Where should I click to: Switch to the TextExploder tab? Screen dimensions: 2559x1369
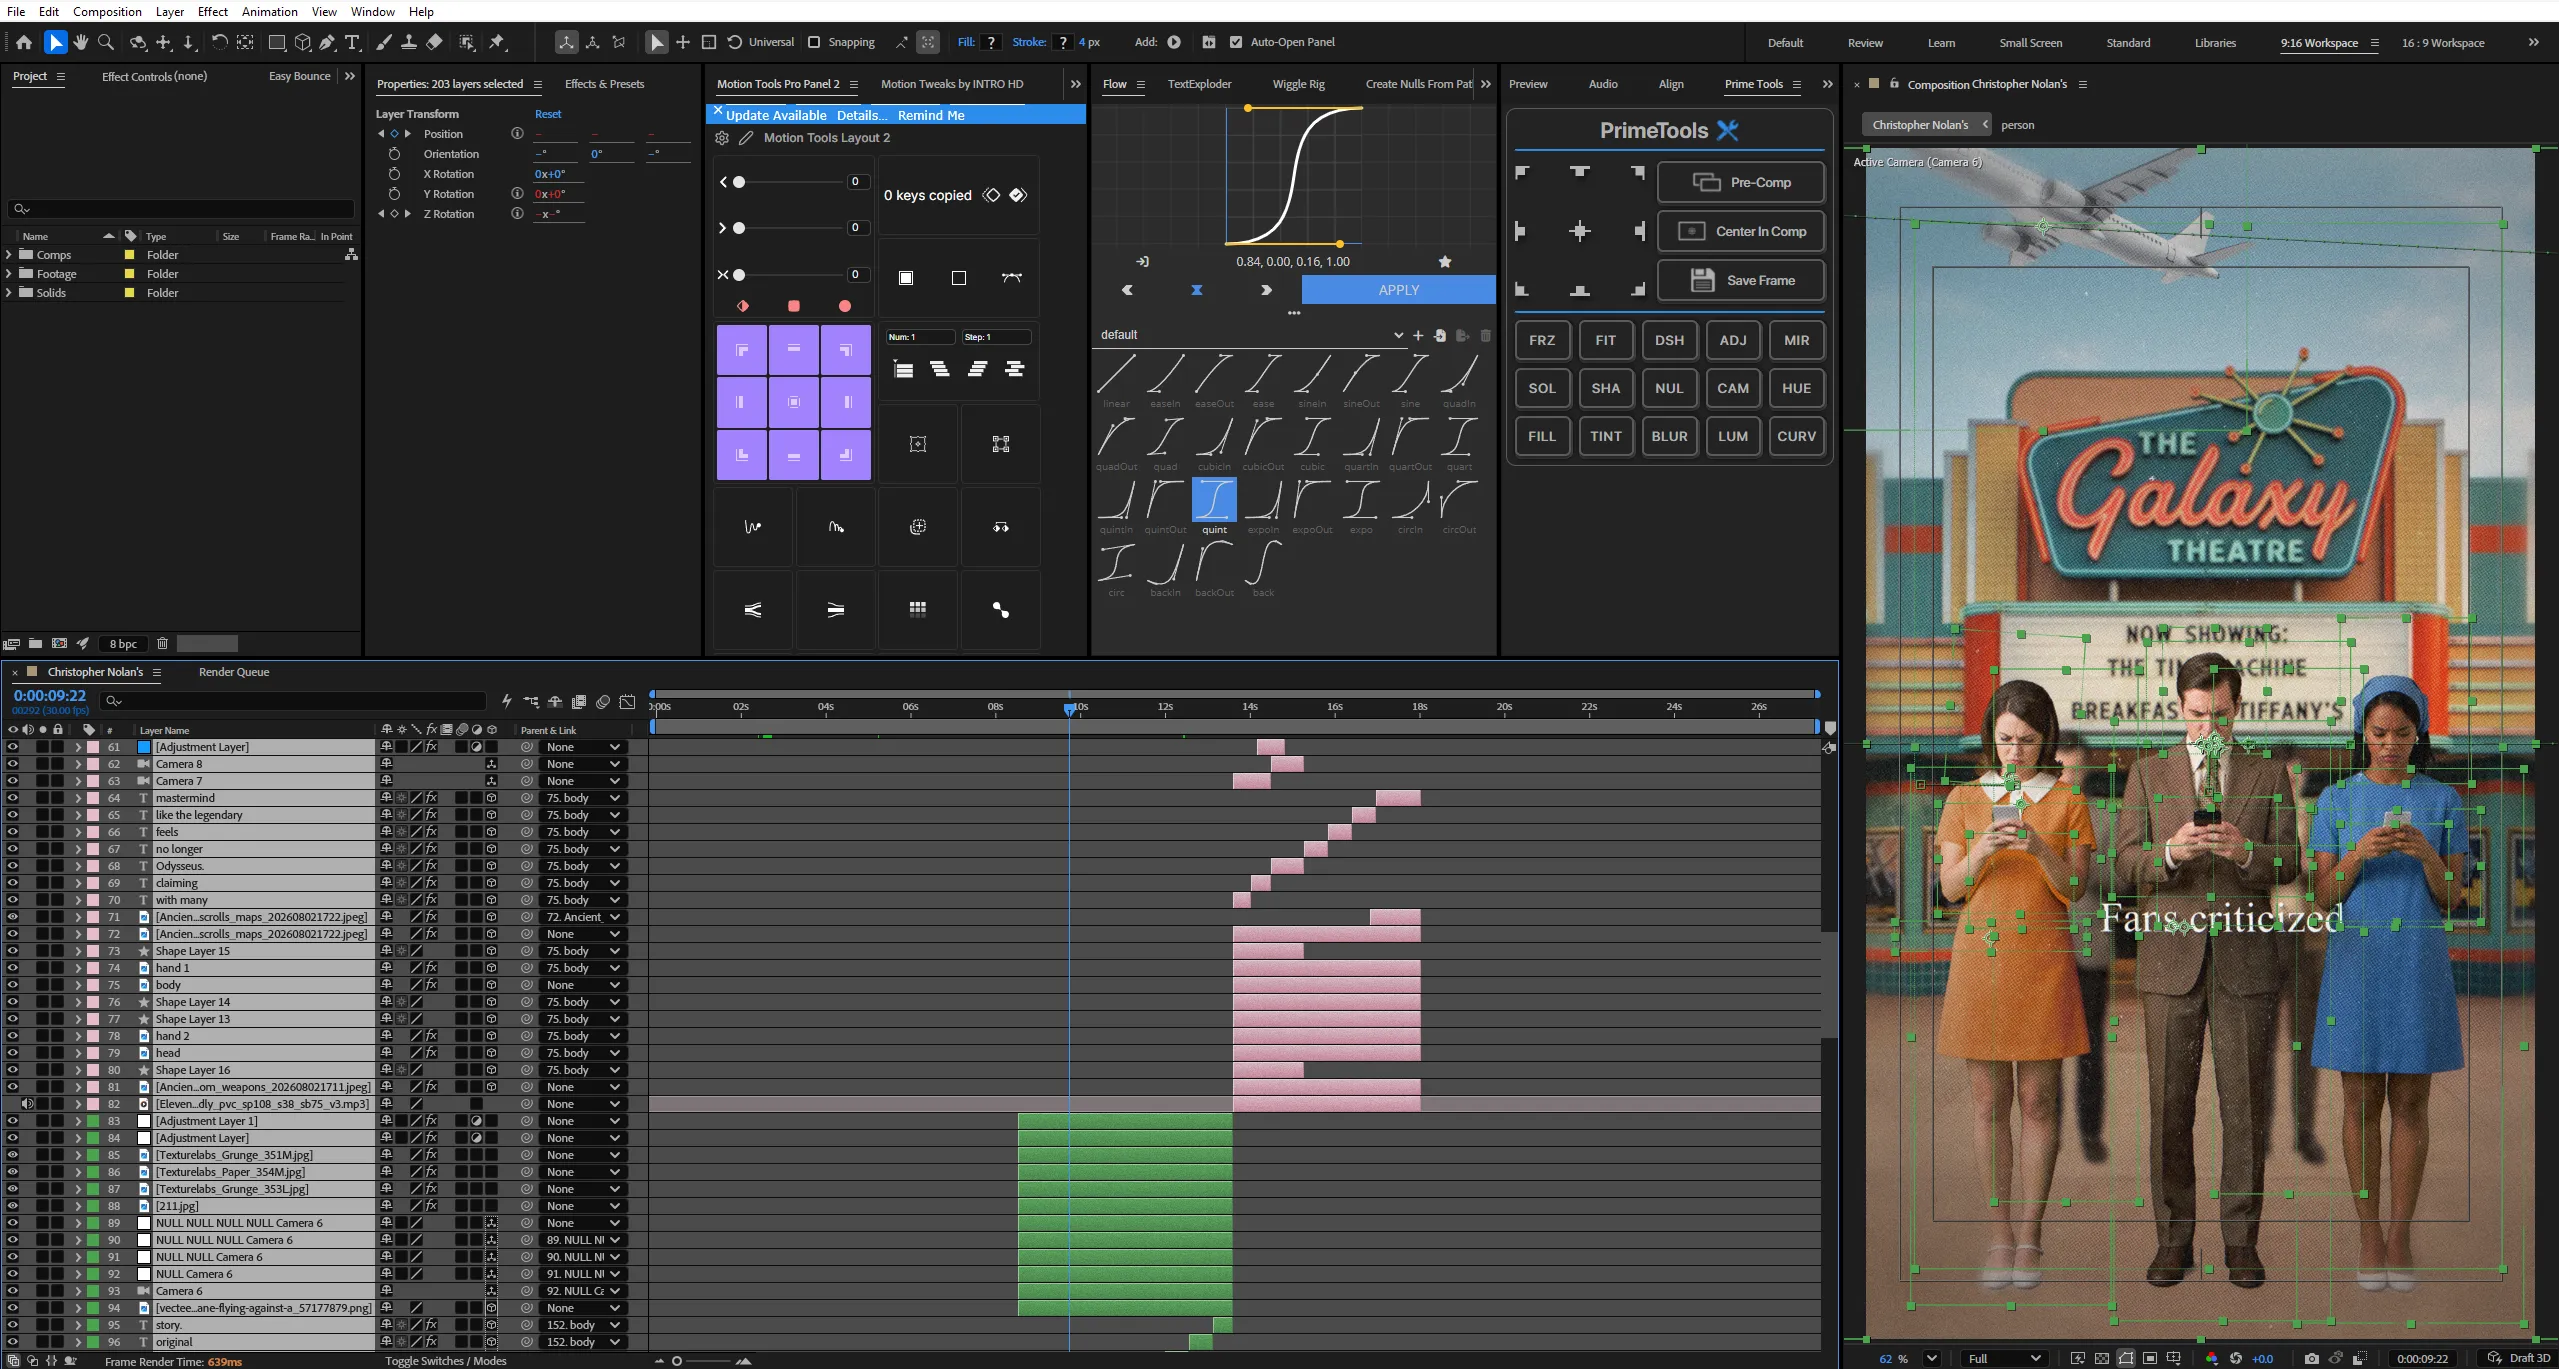tap(1199, 84)
